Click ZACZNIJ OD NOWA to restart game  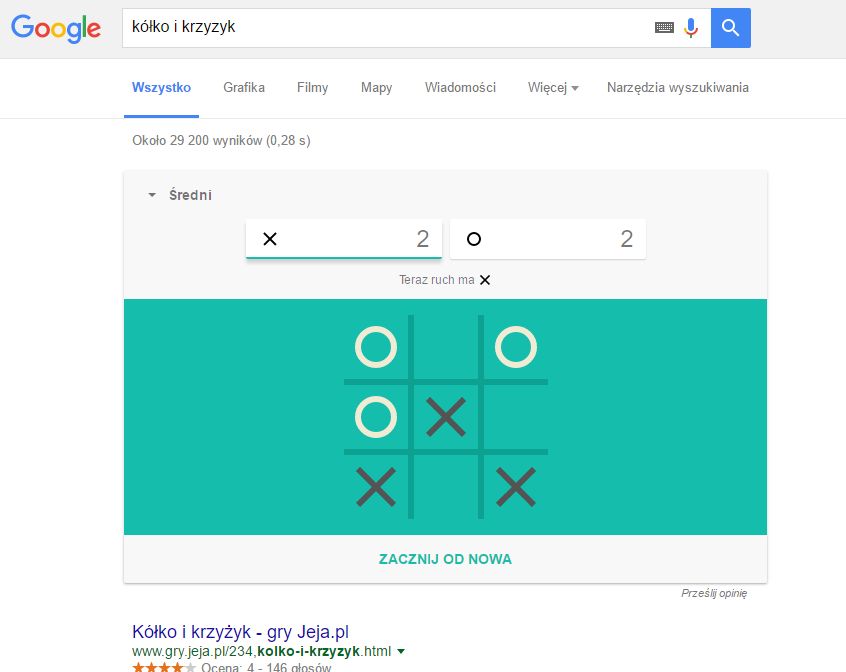[445, 559]
